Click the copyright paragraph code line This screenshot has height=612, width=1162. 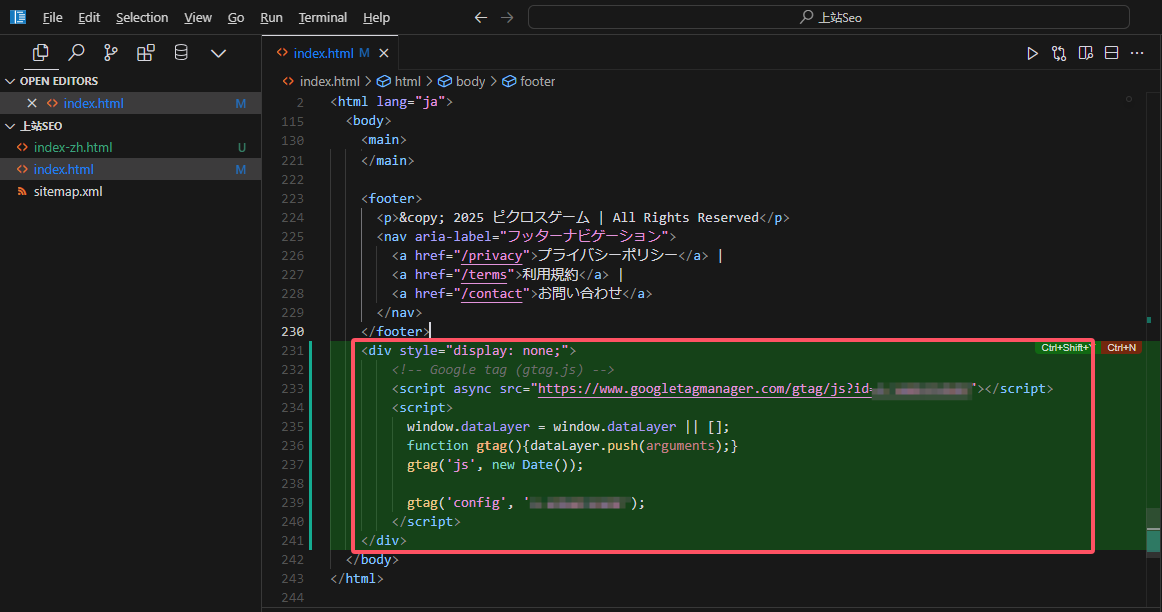pos(583,218)
